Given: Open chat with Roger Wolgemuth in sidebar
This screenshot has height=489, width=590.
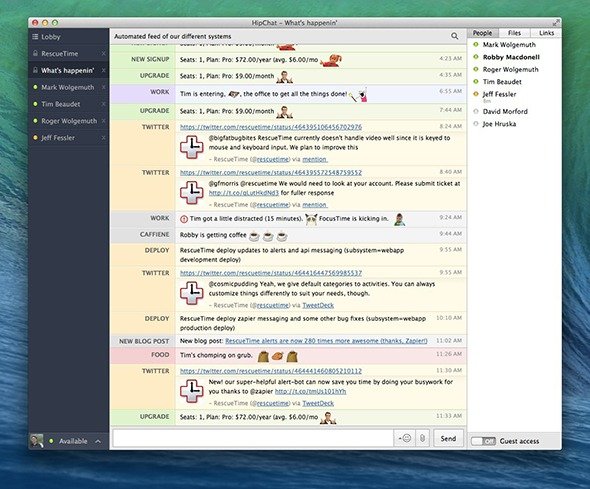Looking at the screenshot, I should click(68, 121).
